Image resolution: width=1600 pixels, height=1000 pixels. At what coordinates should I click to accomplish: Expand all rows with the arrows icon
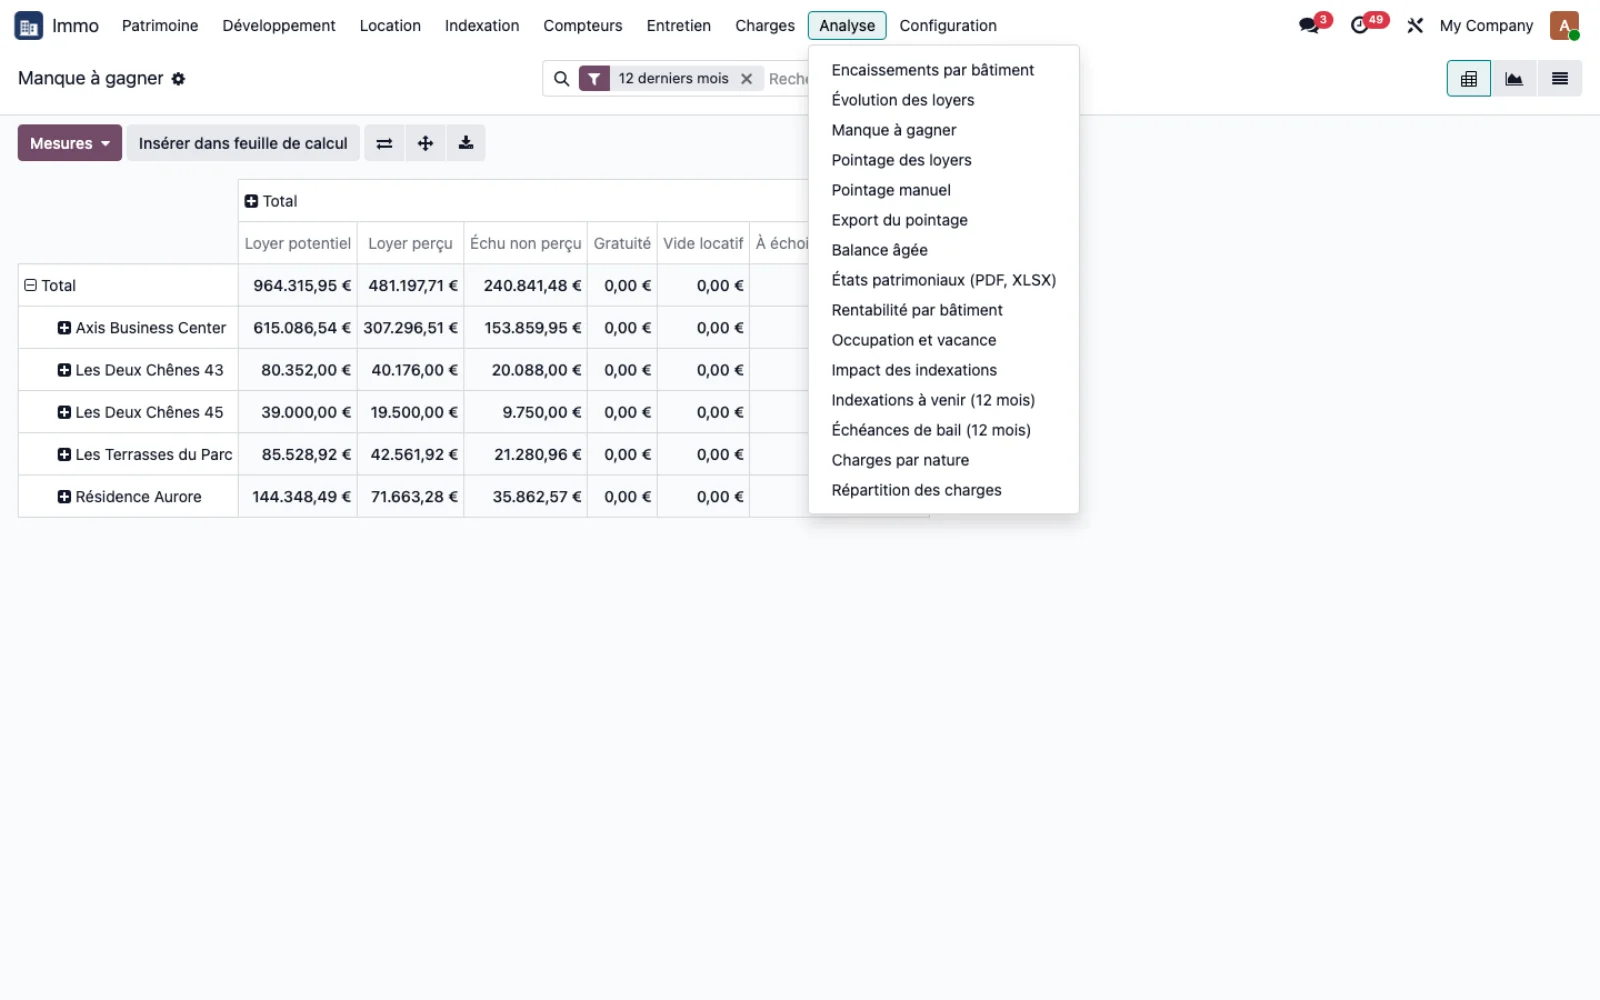point(425,143)
